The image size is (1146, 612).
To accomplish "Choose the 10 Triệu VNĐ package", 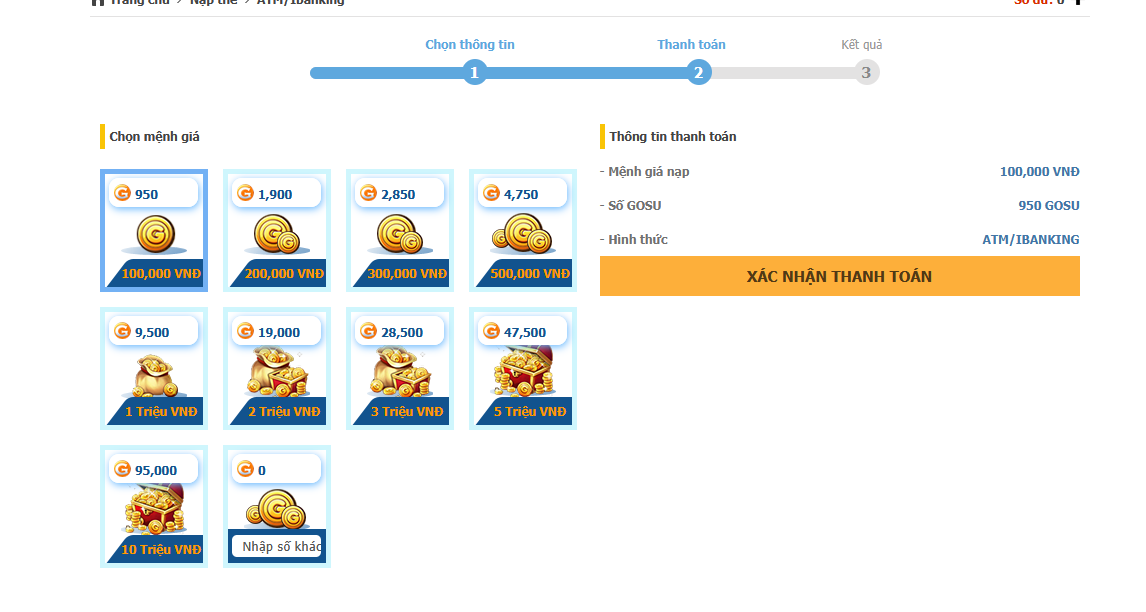I will [x=154, y=506].
